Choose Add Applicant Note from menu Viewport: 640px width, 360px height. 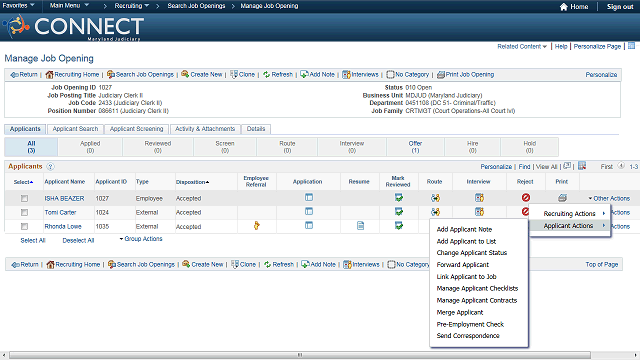[464, 229]
